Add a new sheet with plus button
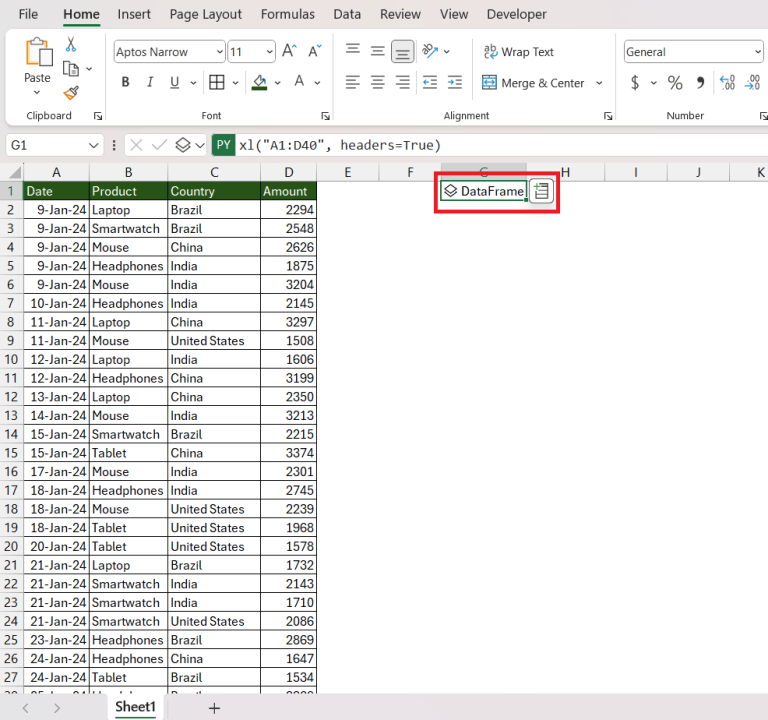This screenshot has height=720, width=768. tap(214, 707)
